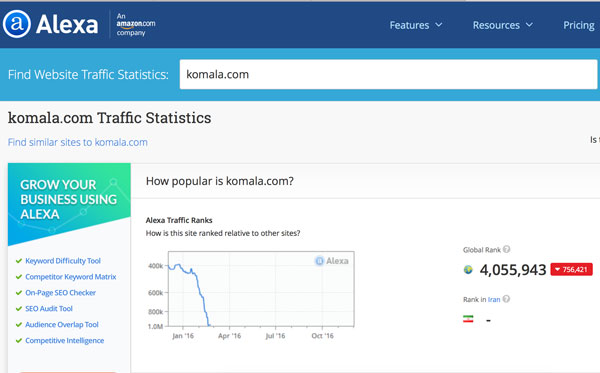This screenshot has width=600, height=373.
Task: Expand the Features dropdown menu
Action: (x=416, y=25)
